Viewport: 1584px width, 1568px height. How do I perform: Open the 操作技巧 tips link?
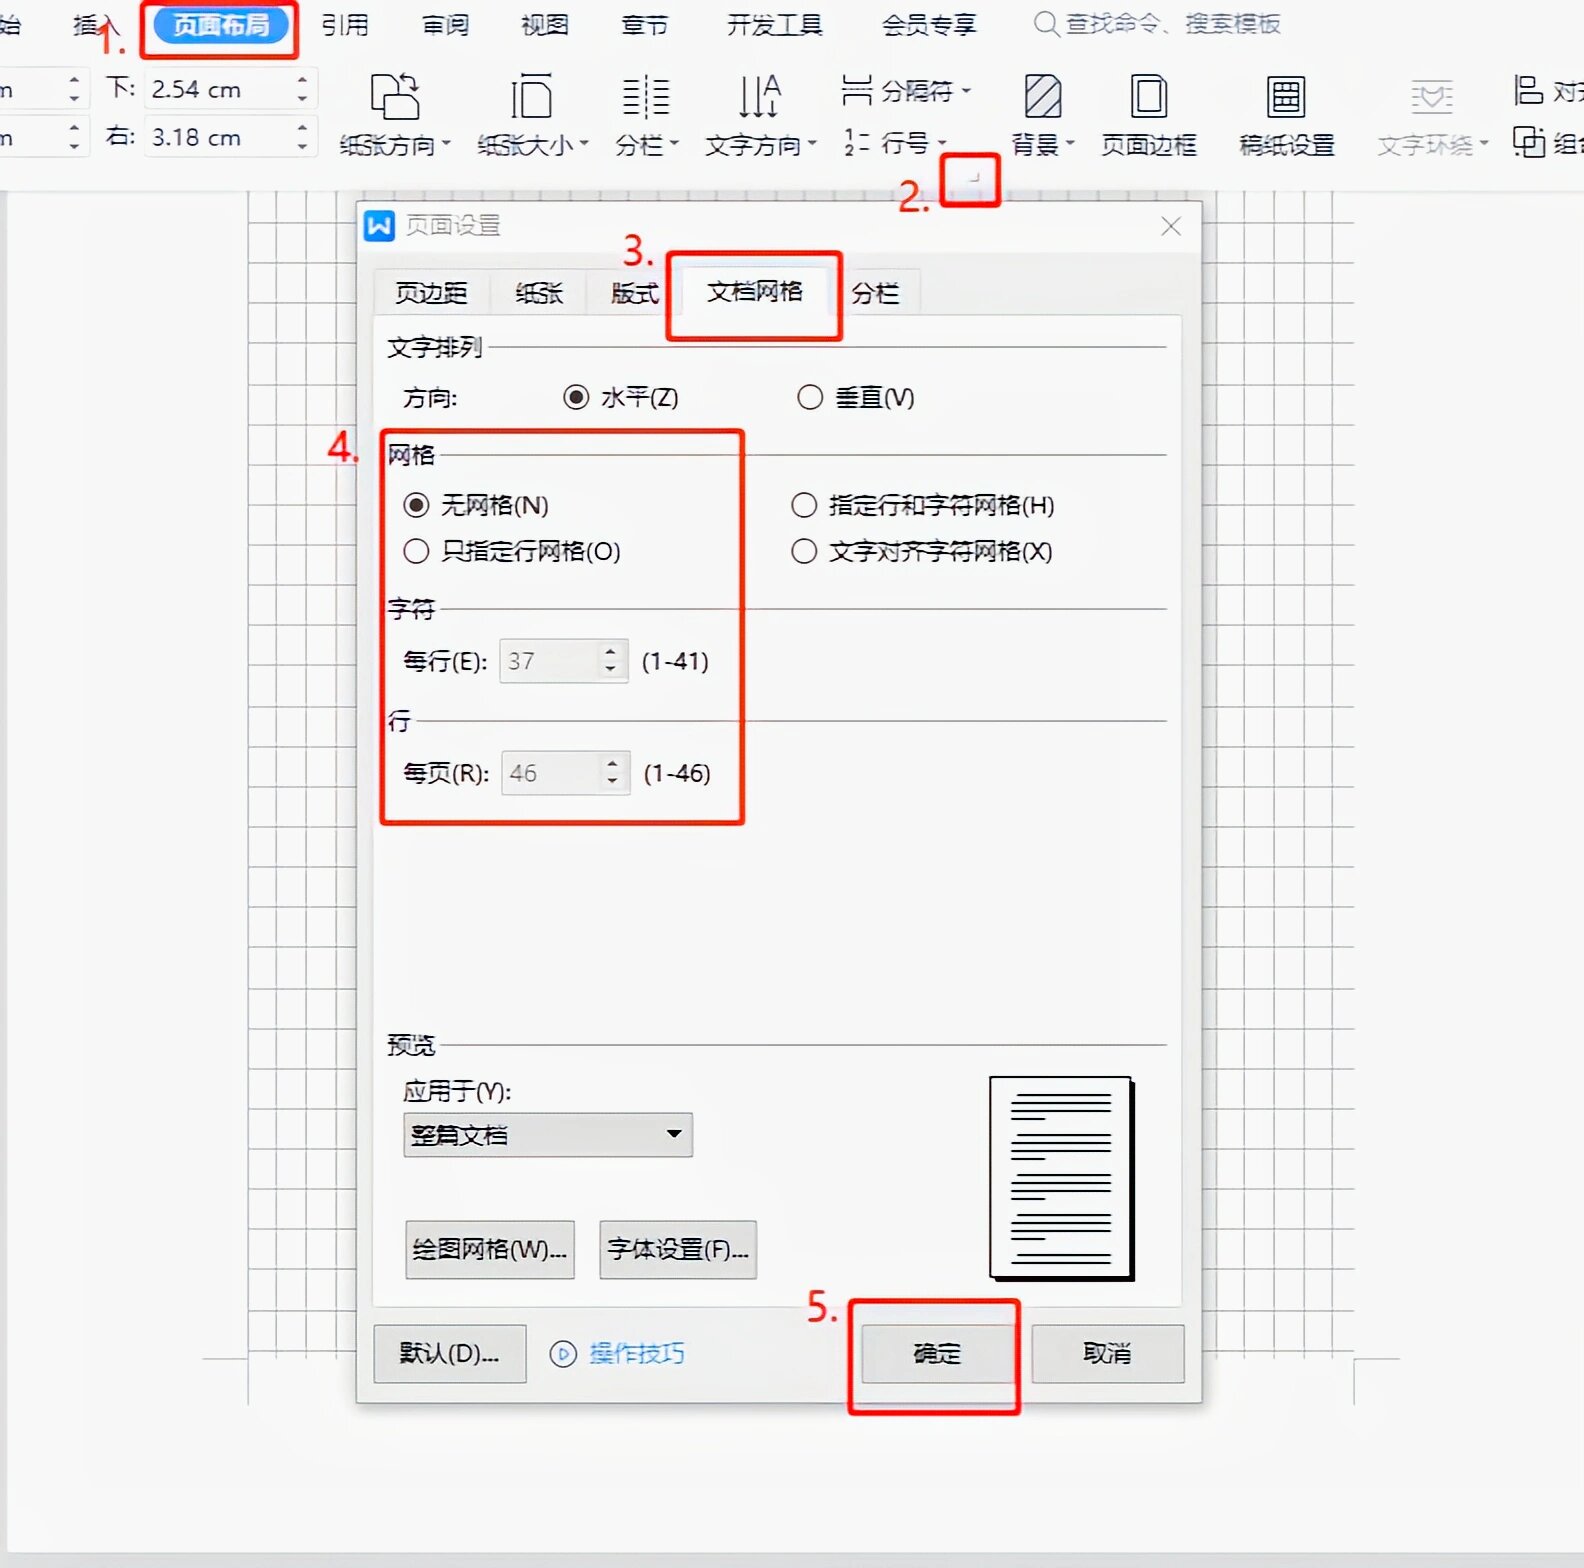[x=635, y=1353]
